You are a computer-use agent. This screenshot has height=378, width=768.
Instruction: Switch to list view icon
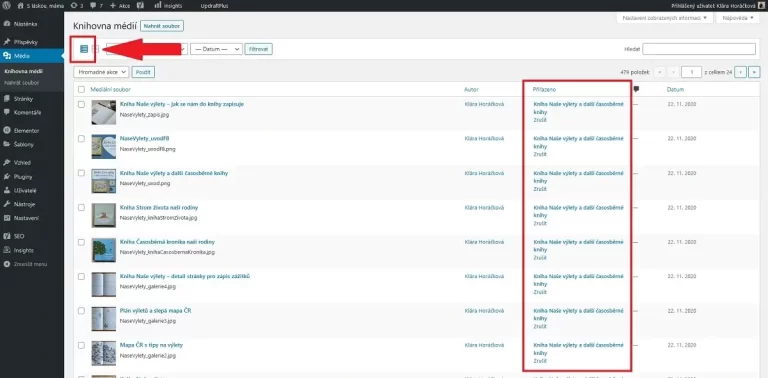click(84, 49)
